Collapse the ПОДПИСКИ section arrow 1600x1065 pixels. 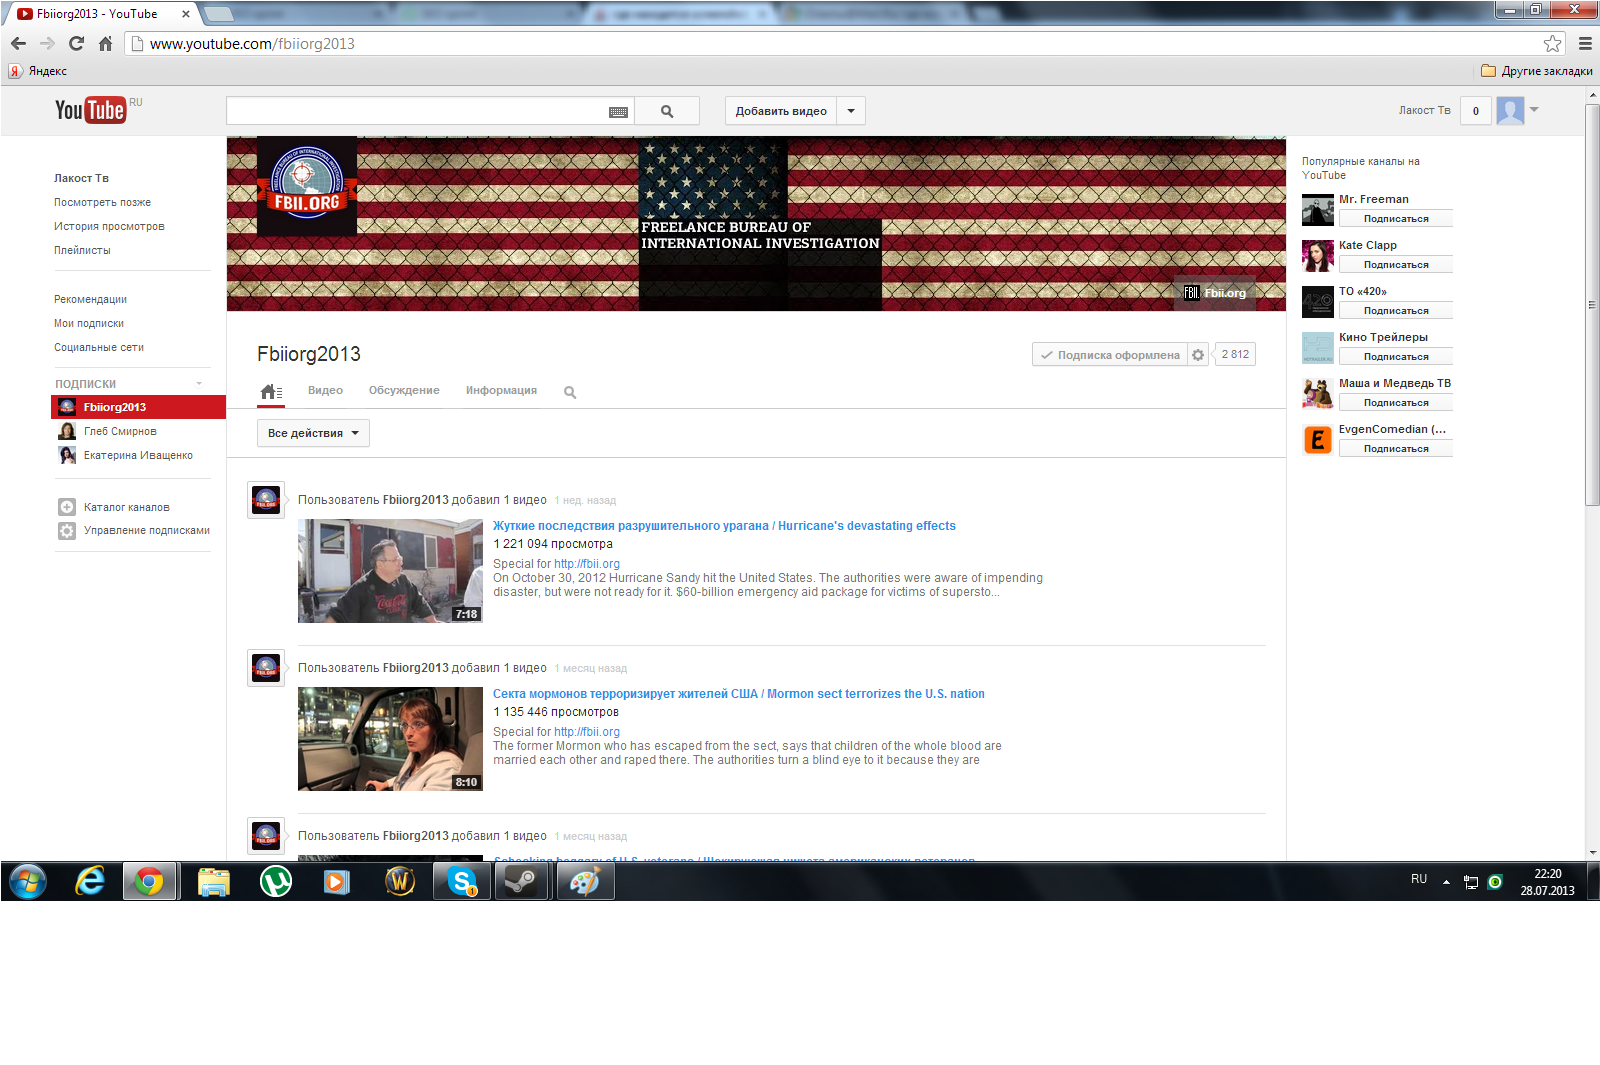(x=199, y=384)
